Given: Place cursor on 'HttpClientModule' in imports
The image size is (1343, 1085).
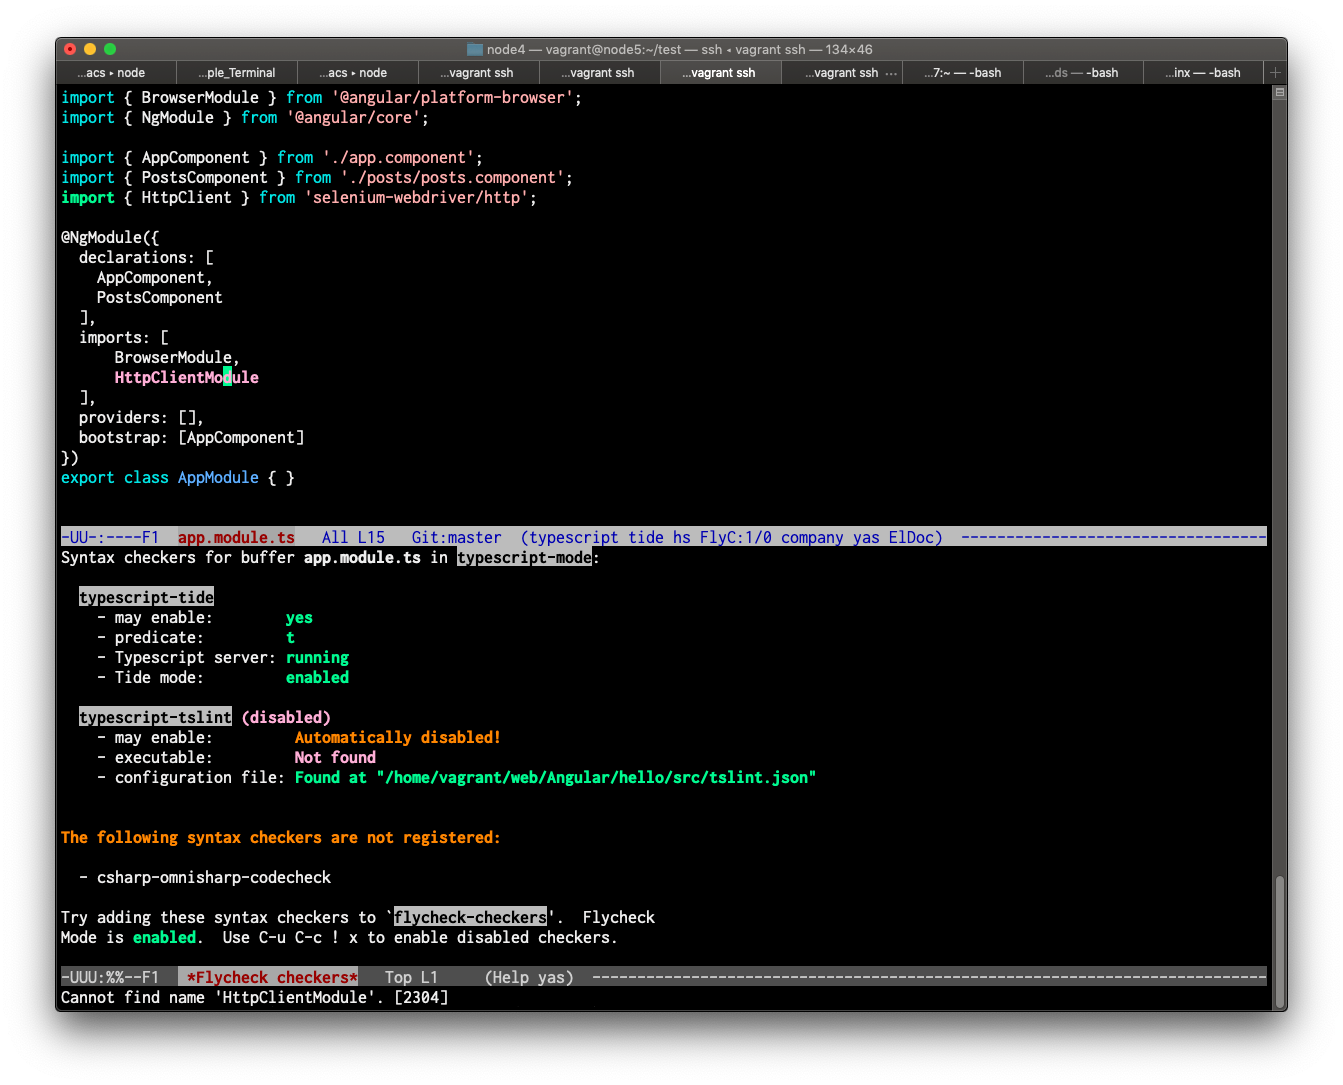Looking at the screenshot, I should click(x=187, y=378).
